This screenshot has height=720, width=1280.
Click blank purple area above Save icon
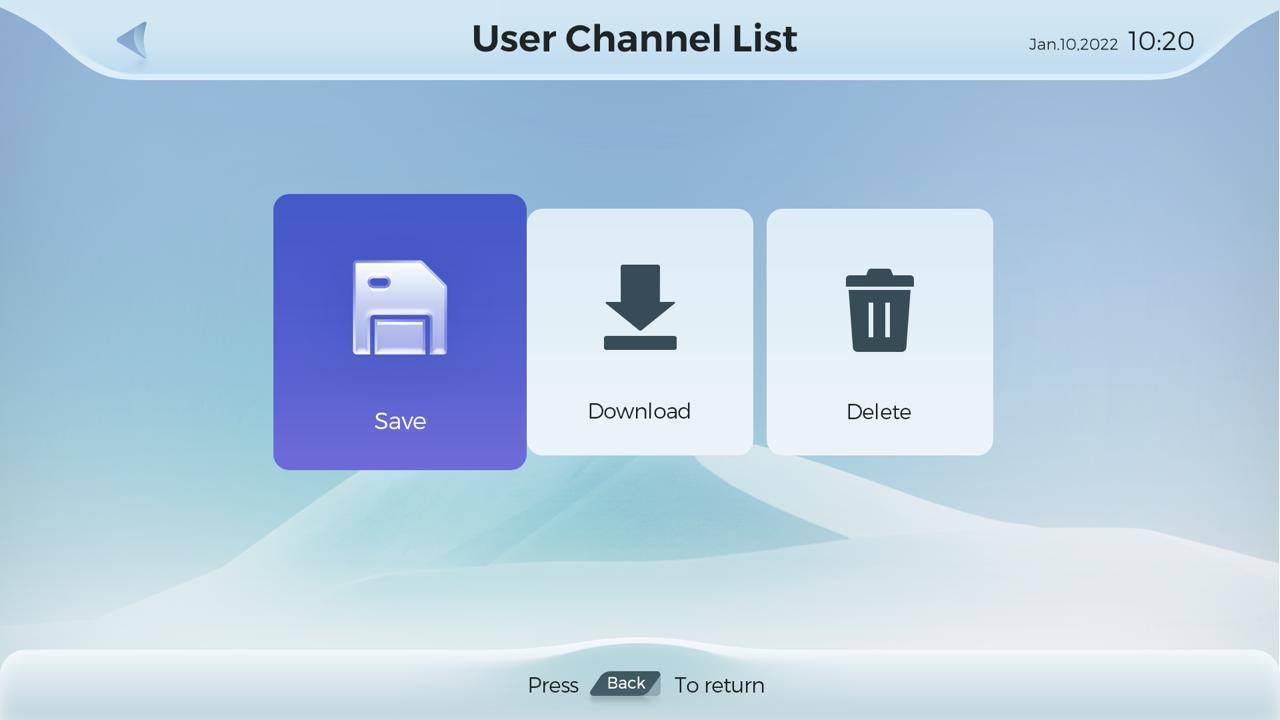(x=399, y=225)
